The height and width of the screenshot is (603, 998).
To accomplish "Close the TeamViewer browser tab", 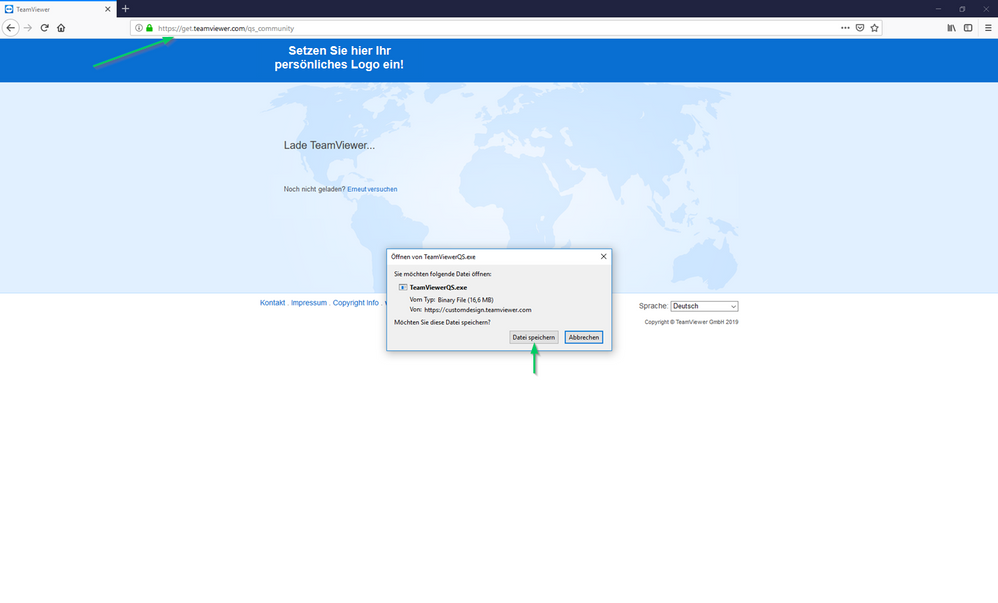I will pos(108,9).
